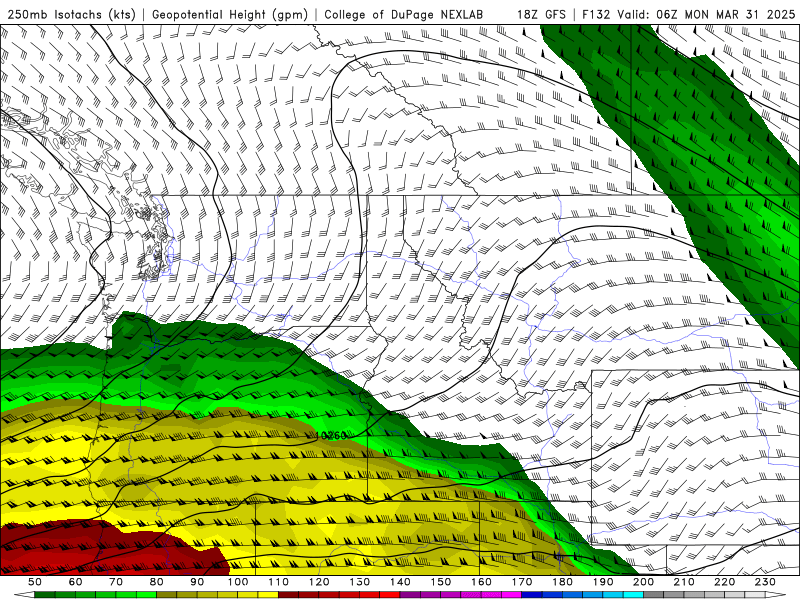Click the legend value '60'
Image resolution: width=800 pixels, height=600 pixels.
(x=75, y=582)
